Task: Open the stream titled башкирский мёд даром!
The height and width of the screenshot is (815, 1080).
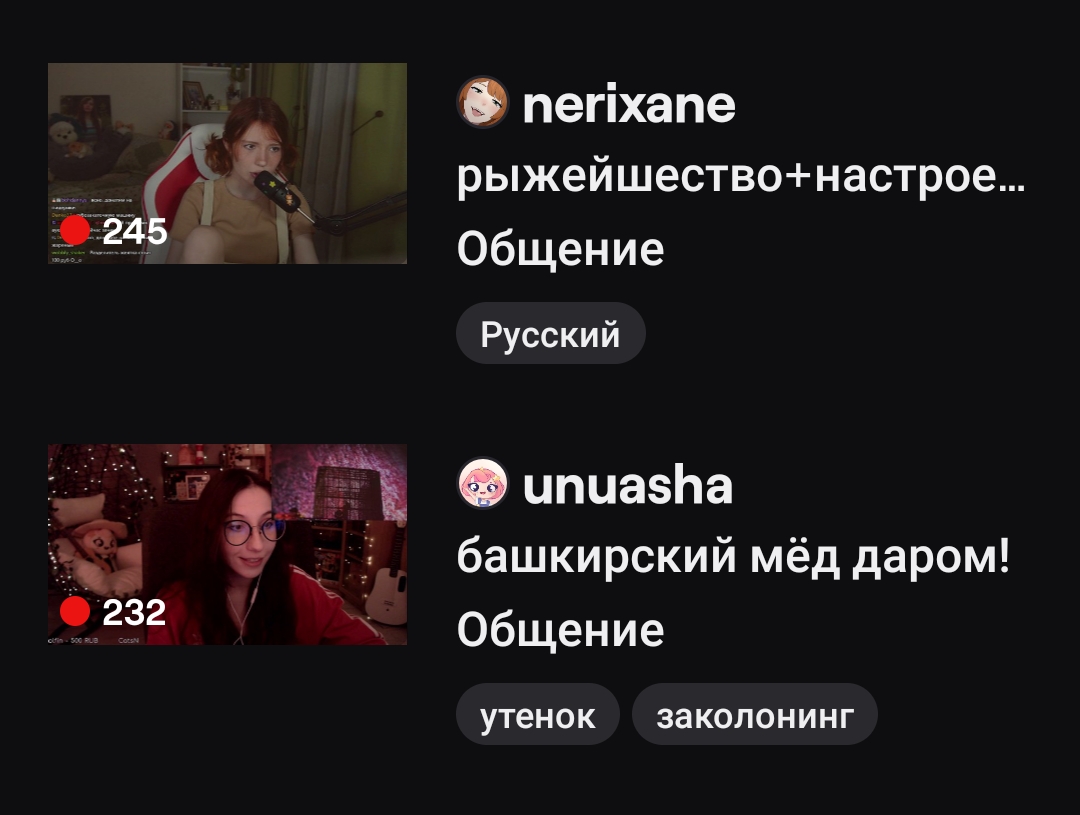Action: 733,556
